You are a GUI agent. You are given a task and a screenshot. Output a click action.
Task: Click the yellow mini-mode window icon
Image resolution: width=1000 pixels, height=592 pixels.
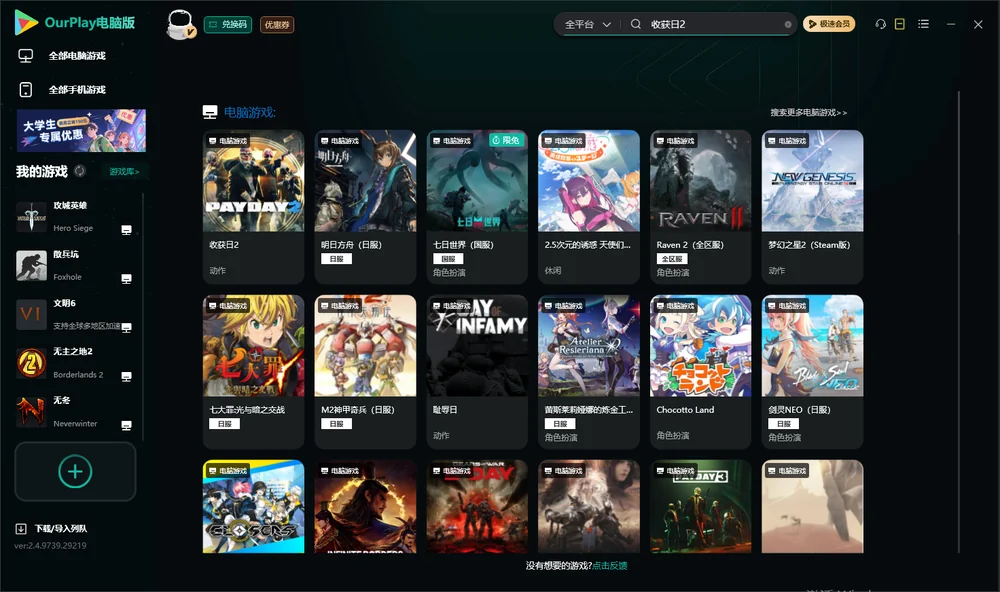(x=900, y=24)
